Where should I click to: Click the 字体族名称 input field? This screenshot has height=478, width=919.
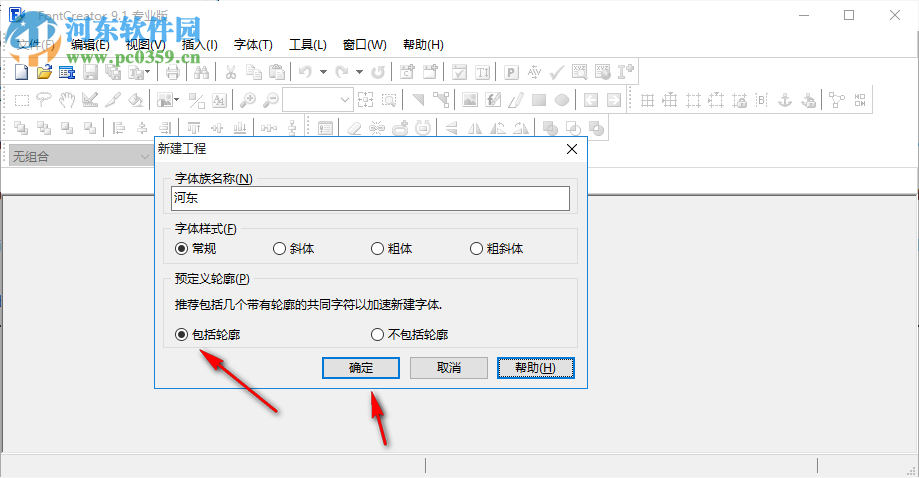(x=370, y=199)
